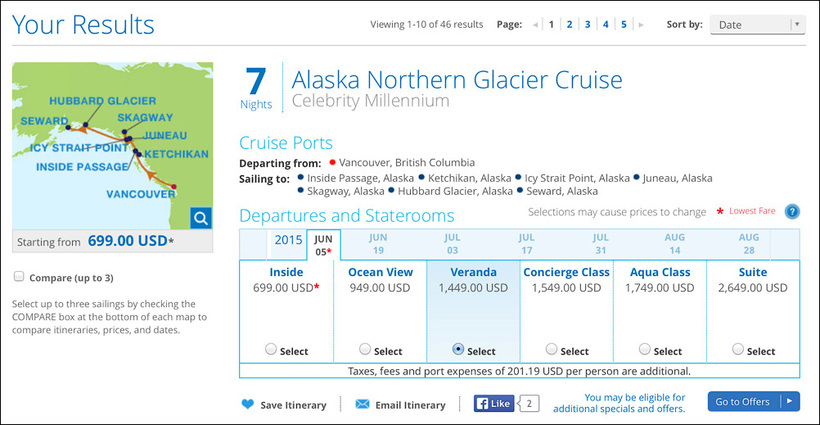The width and height of the screenshot is (820, 425).
Task: Select the Inside stateroom radio button
Action: point(271,350)
